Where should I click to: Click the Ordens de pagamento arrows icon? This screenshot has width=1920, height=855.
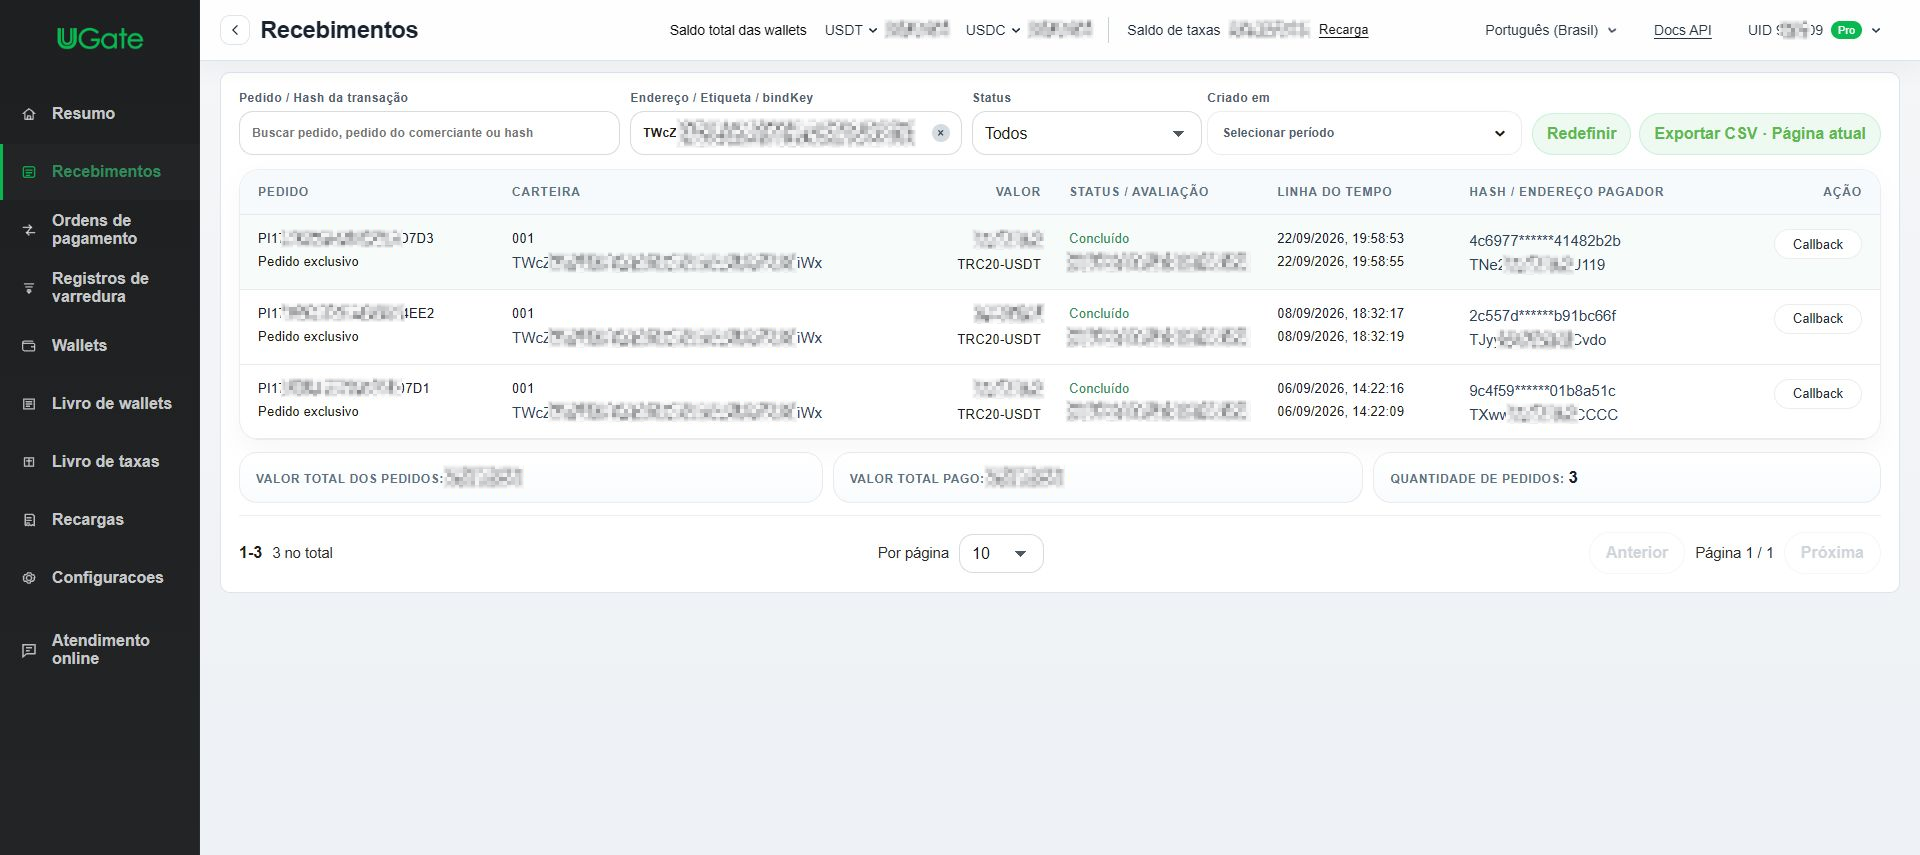point(29,230)
